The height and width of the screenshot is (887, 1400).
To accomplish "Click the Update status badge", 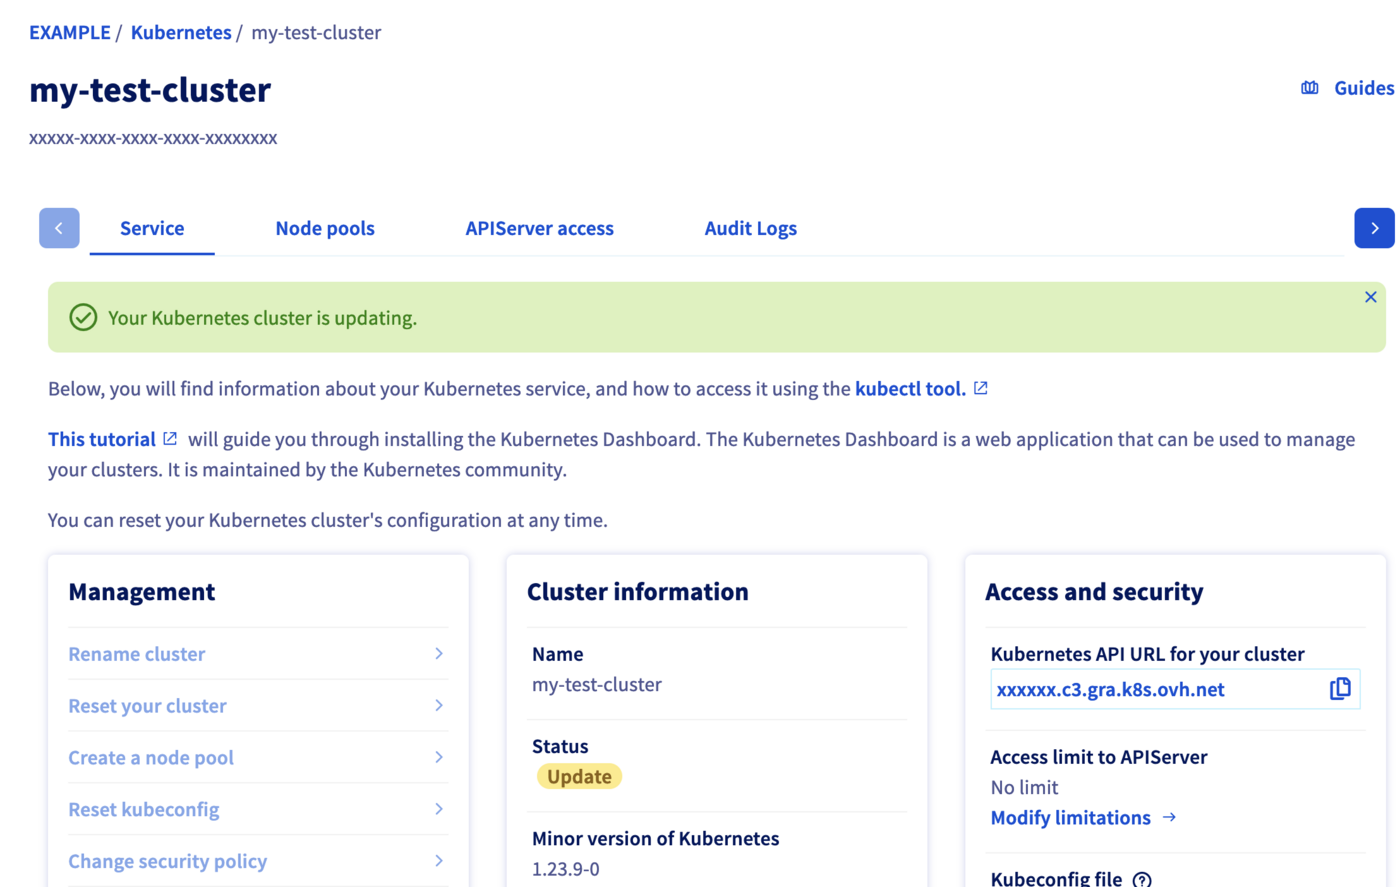I will point(579,776).
